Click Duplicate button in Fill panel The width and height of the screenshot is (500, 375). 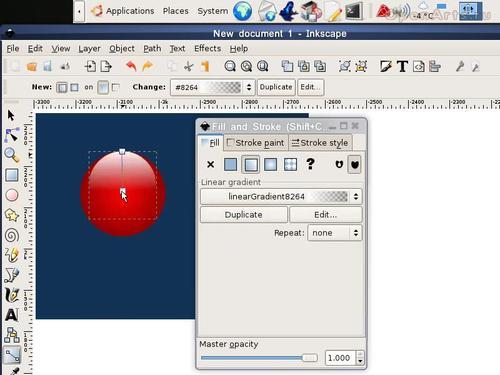pyautogui.click(x=244, y=215)
